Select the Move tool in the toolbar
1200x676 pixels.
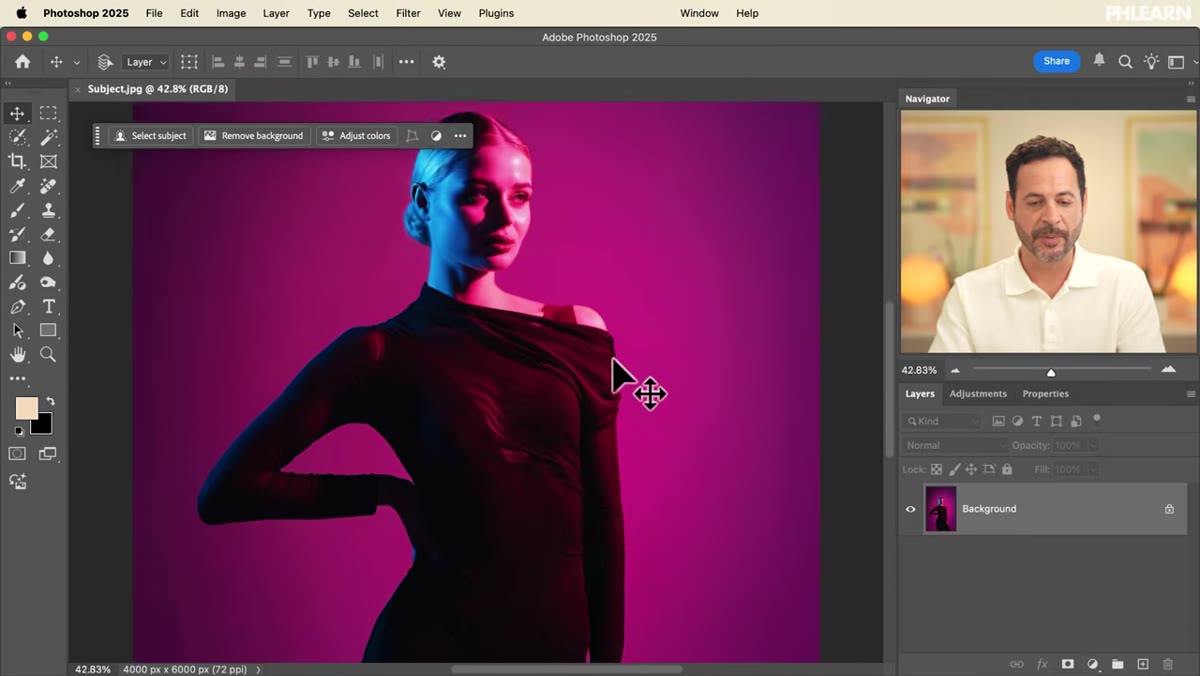(x=17, y=113)
